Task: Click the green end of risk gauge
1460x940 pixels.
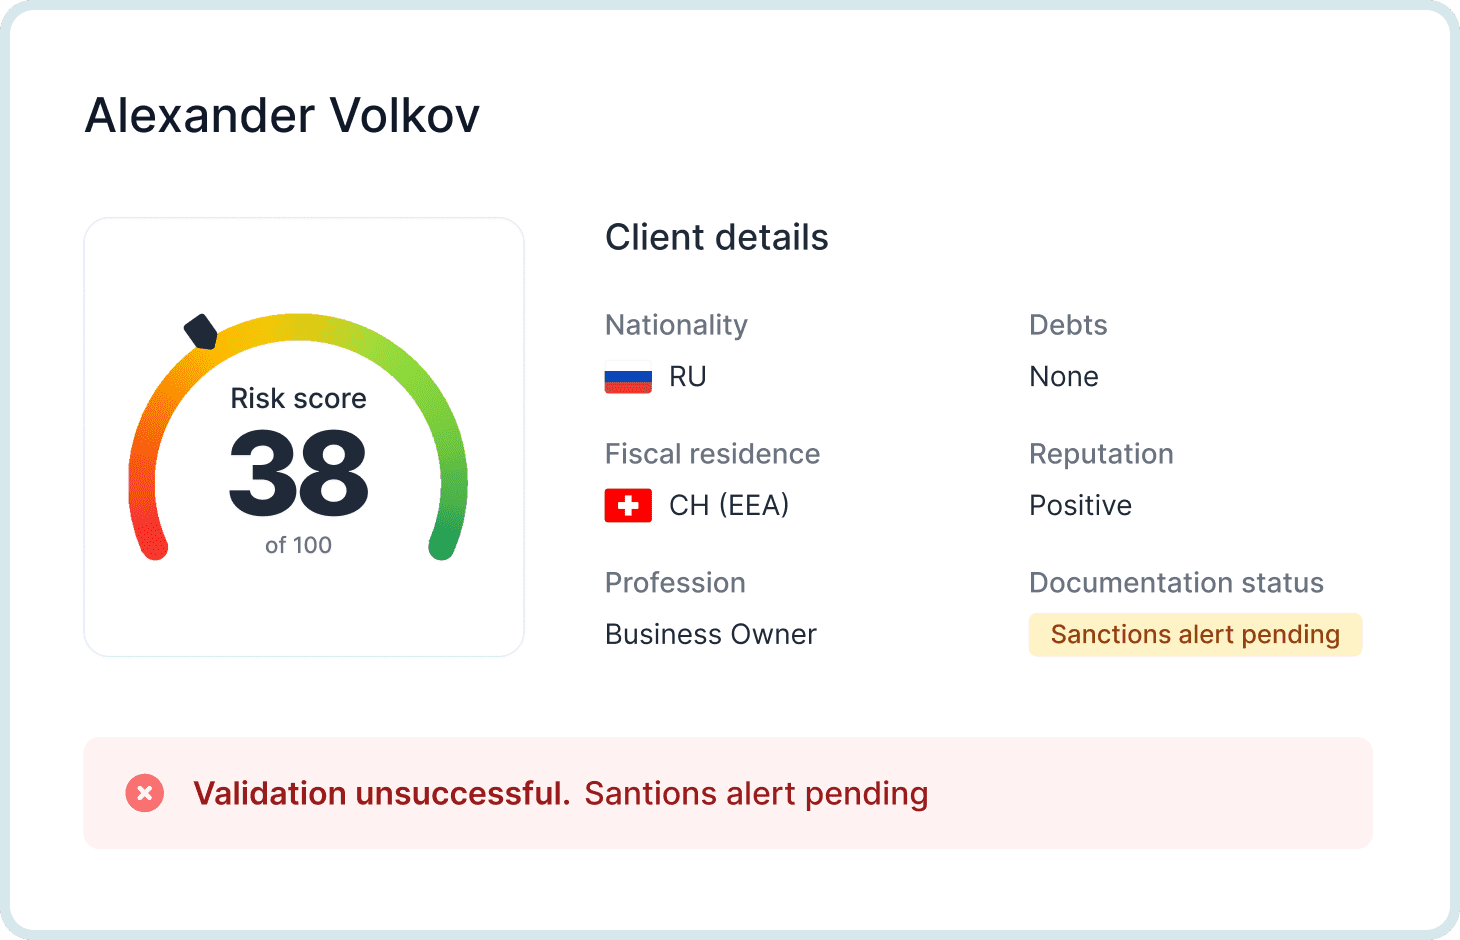Action: pos(443,545)
